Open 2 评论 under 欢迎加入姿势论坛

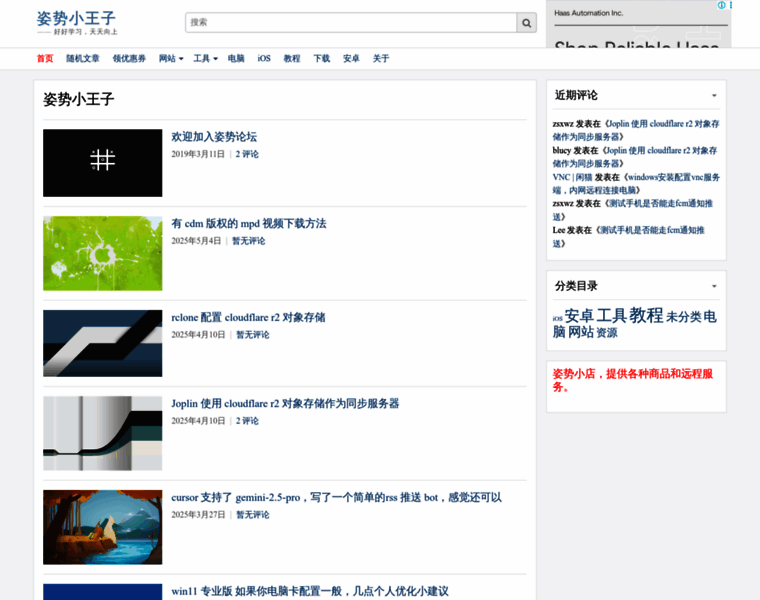pos(247,154)
